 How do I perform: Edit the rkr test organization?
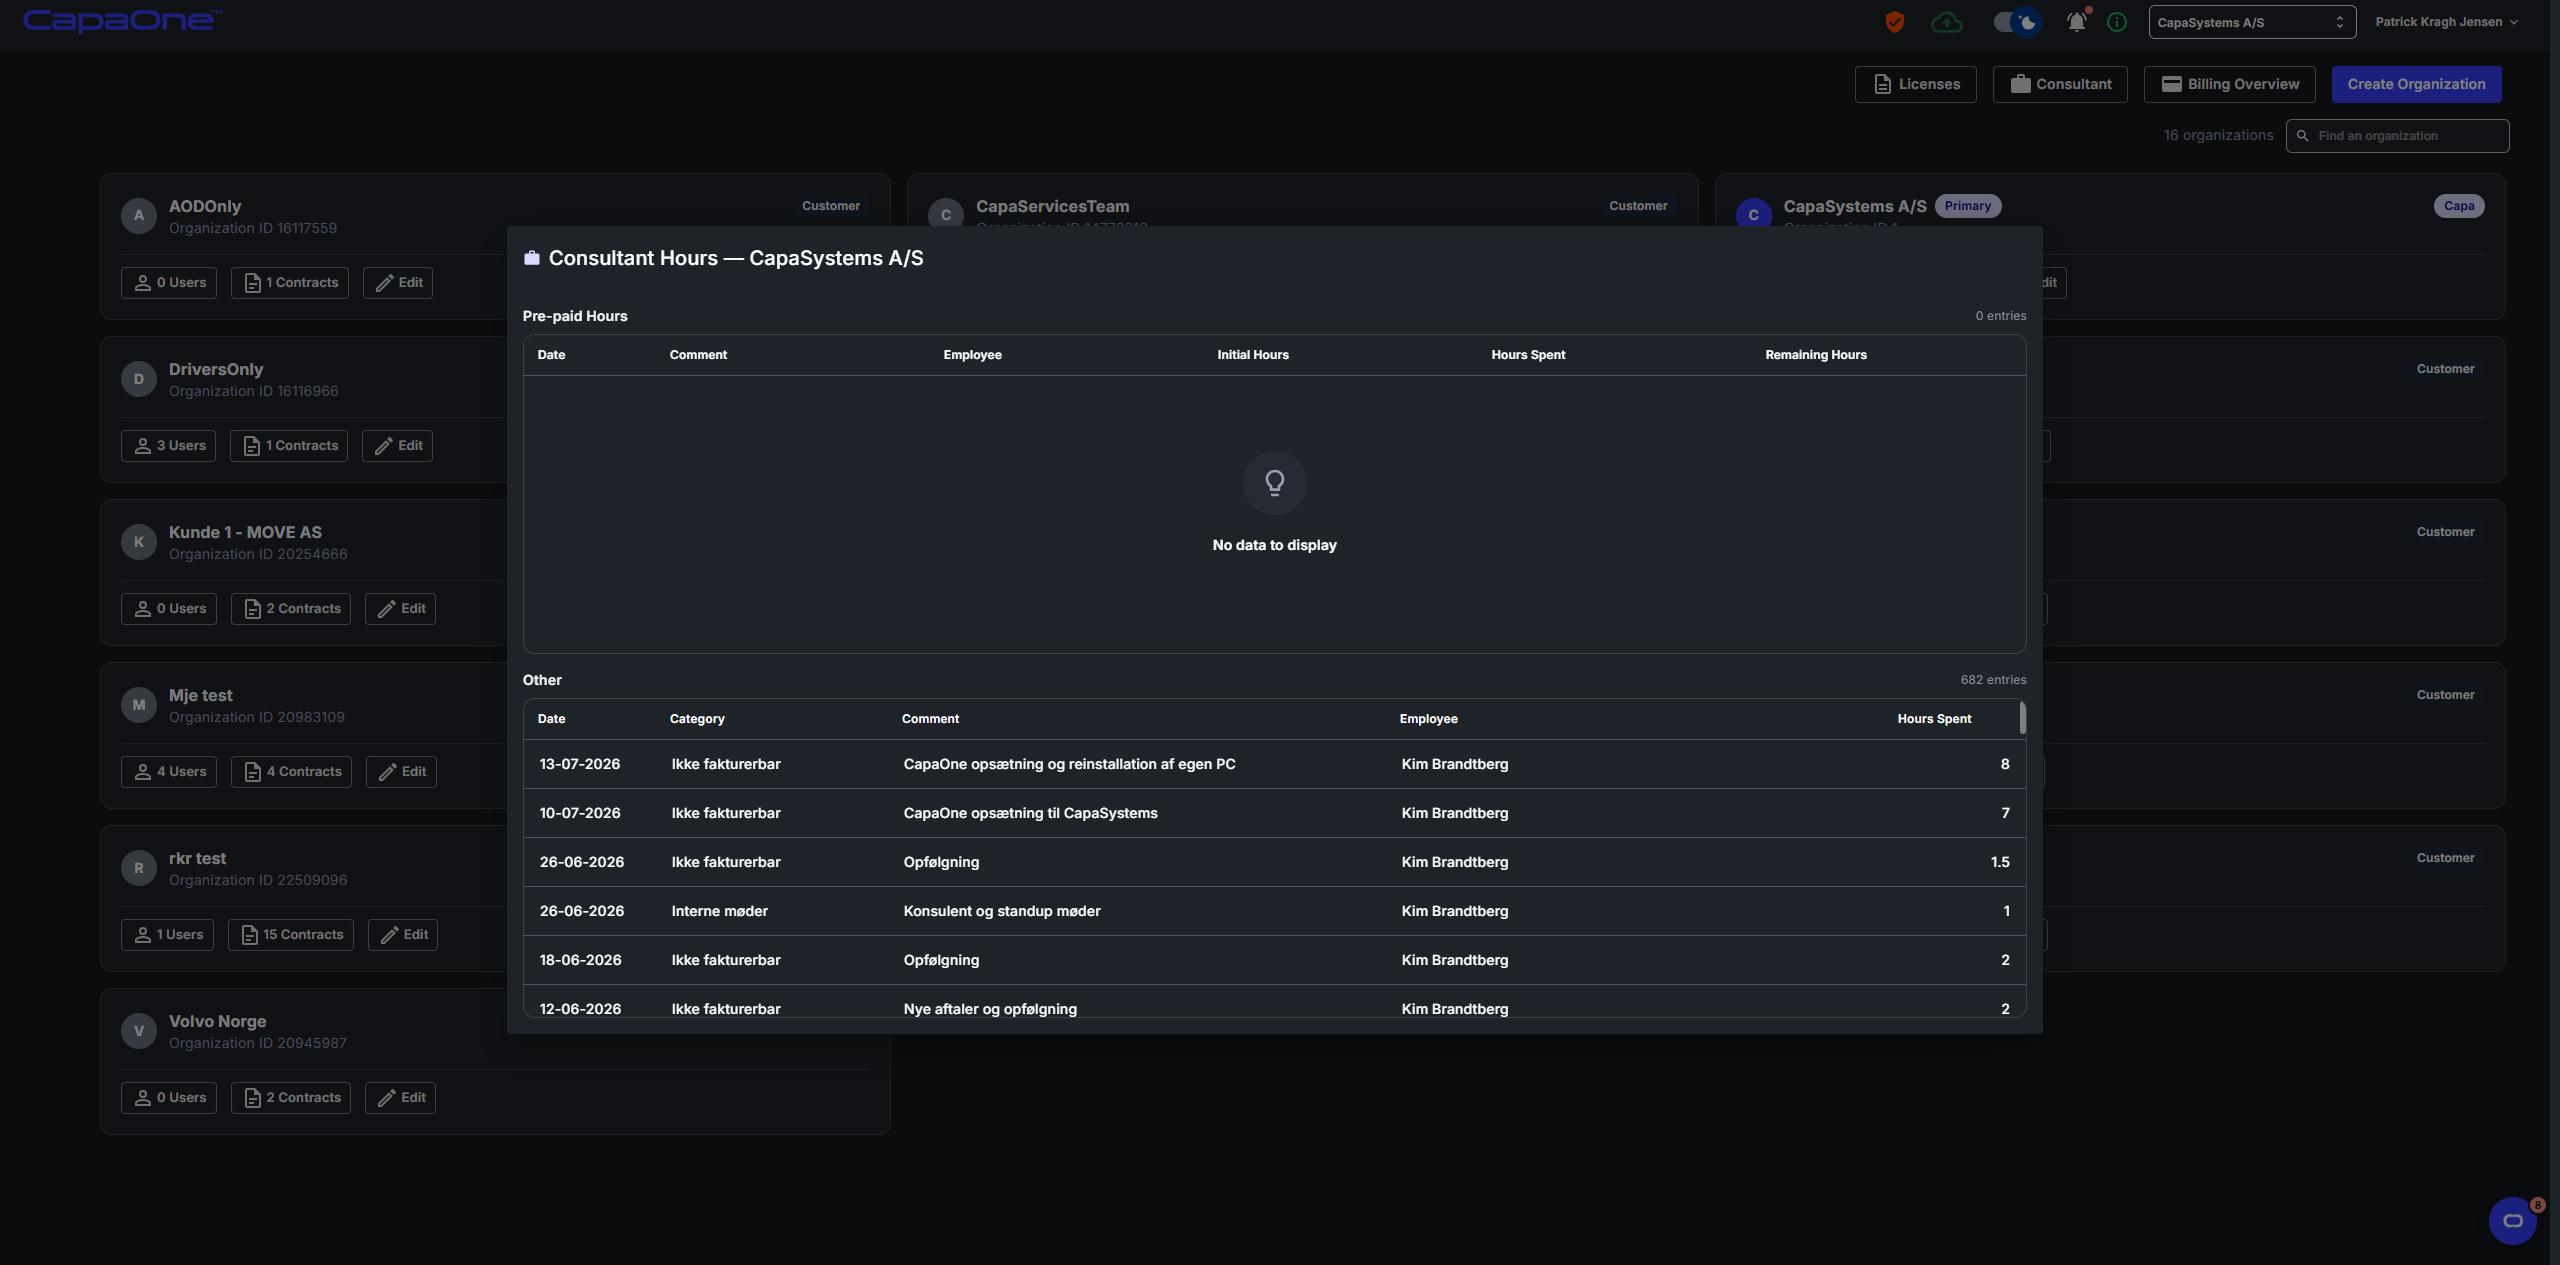[x=403, y=935]
